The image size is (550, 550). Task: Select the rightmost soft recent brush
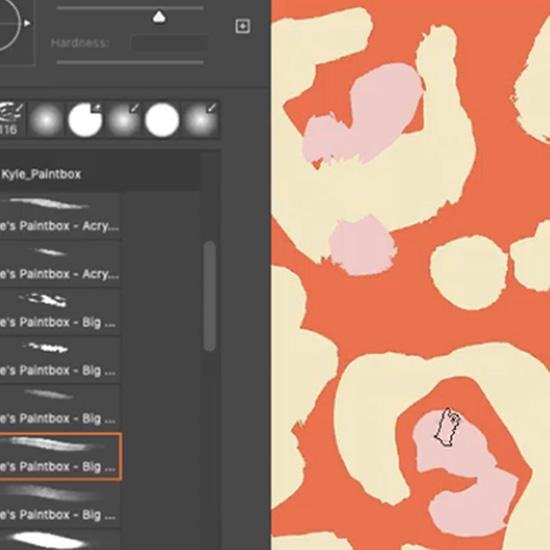click(201, 119)
